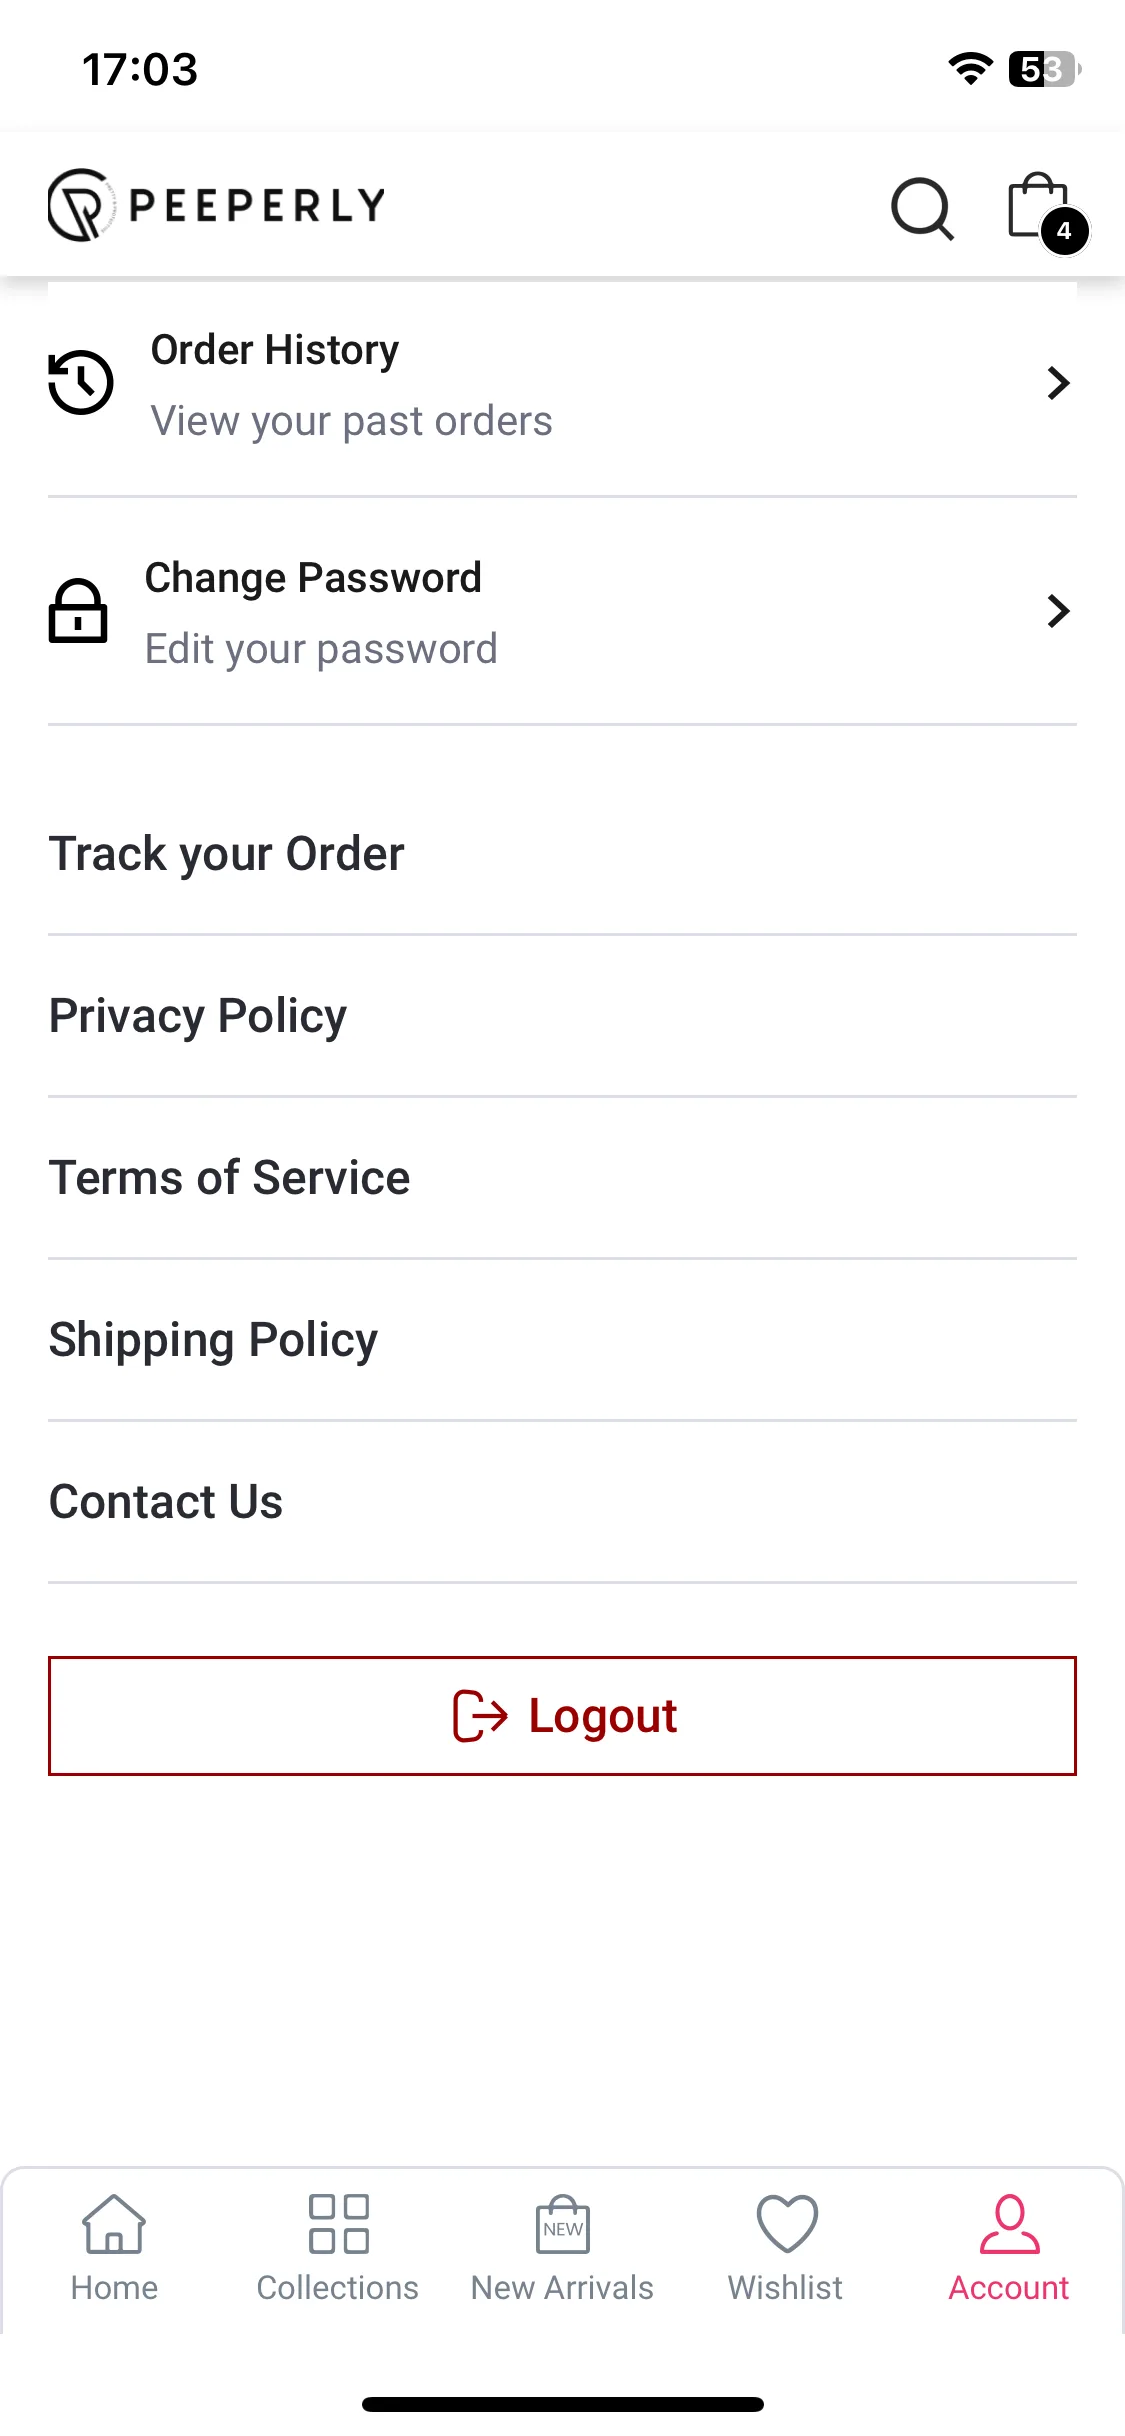Open the shopping bag cart icon
The height and width of the screenshot is (2436, 1125).
coord(1038,205)
